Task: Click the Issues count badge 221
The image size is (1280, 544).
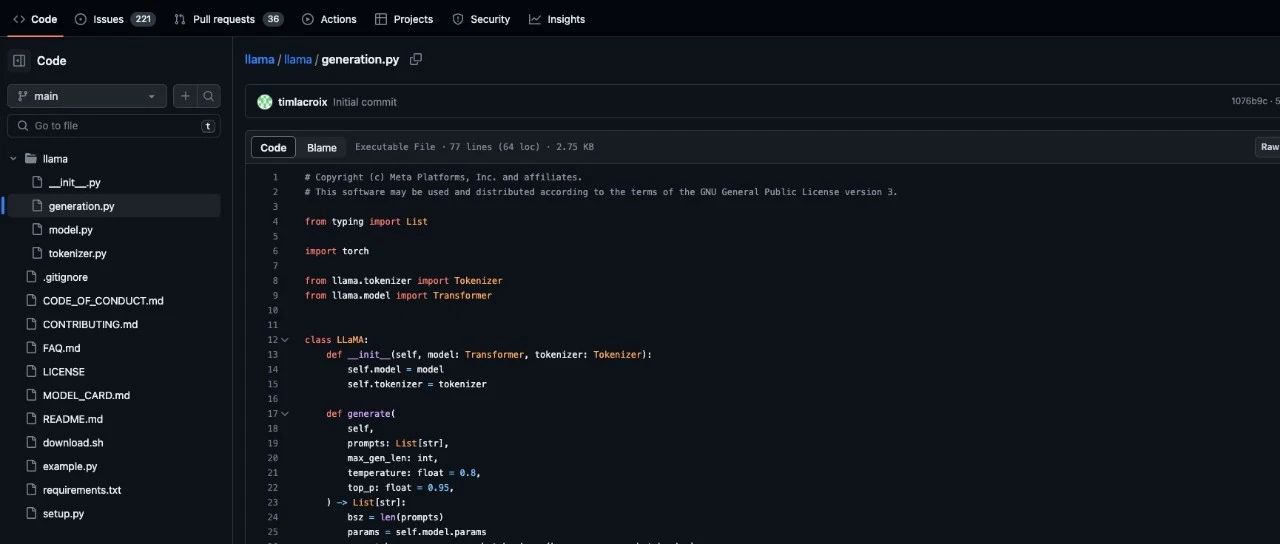Action: coord(143,19)
